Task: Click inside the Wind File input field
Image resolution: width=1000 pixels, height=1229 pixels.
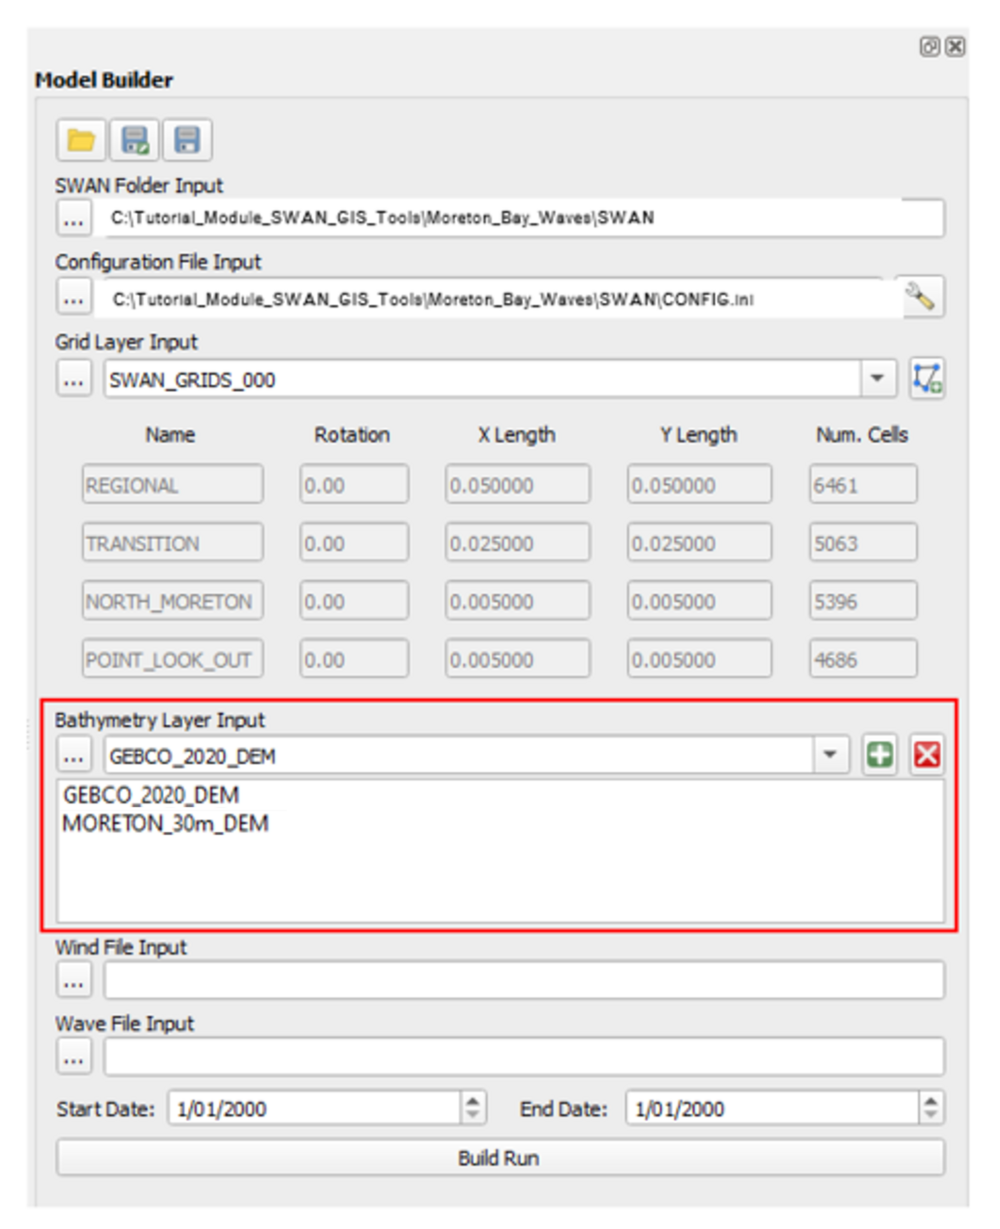Action: pyautogui.click(x=400, y=980)
